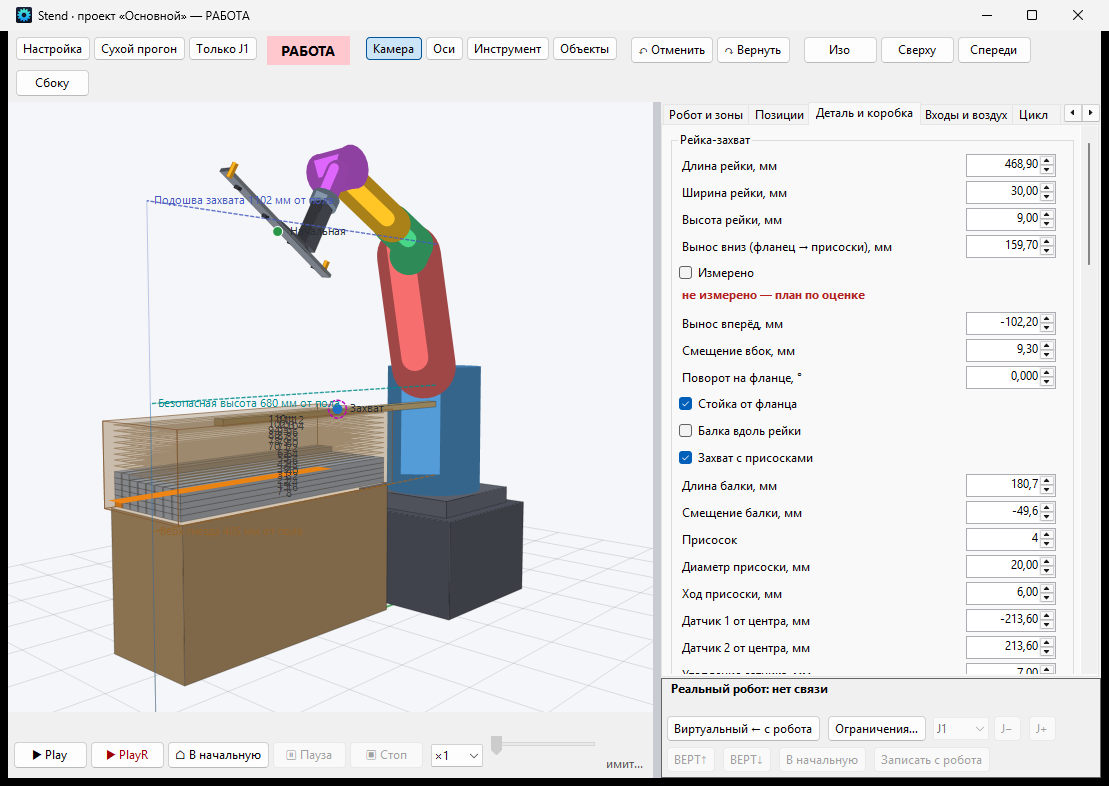Select the Деталь и коробка tab

pos(864,113)
